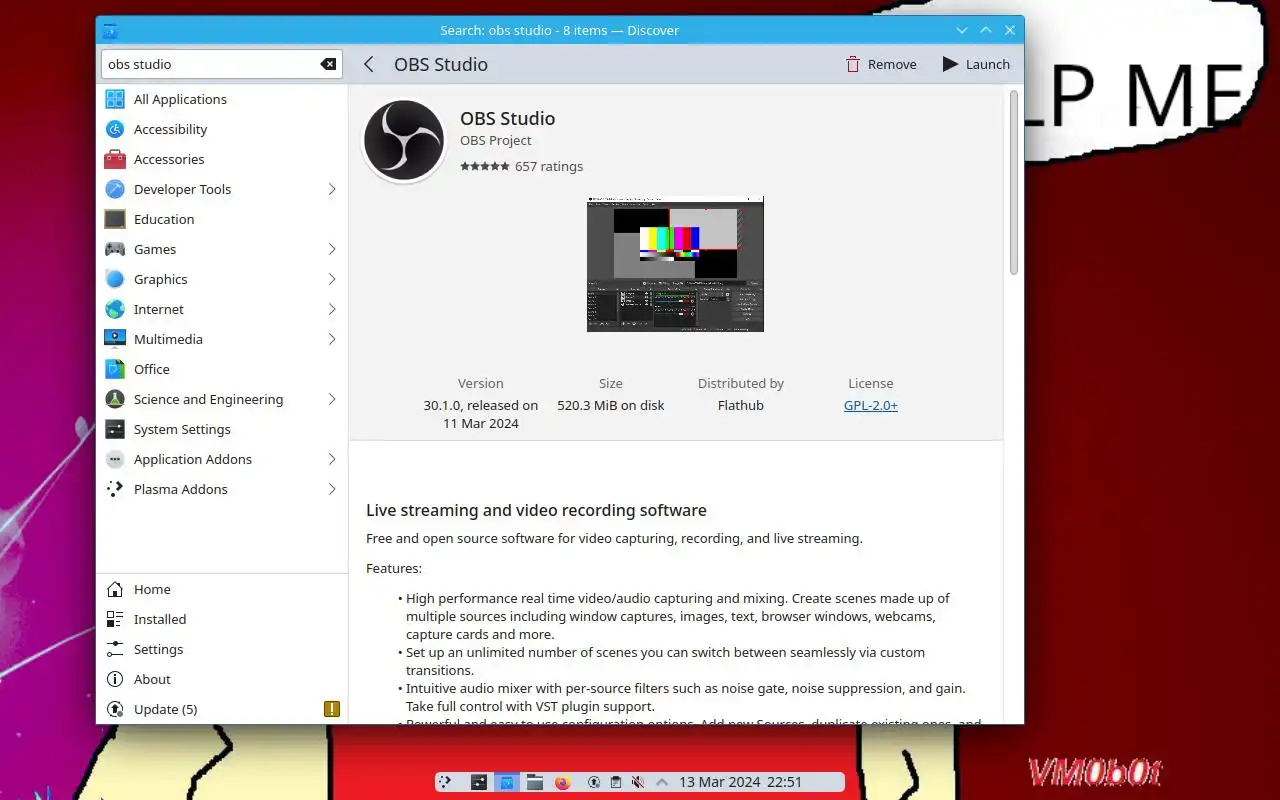Viewport: 1280px width, 800px height.
Task: Open the Update (5) page label
Action: click(165, 709)
